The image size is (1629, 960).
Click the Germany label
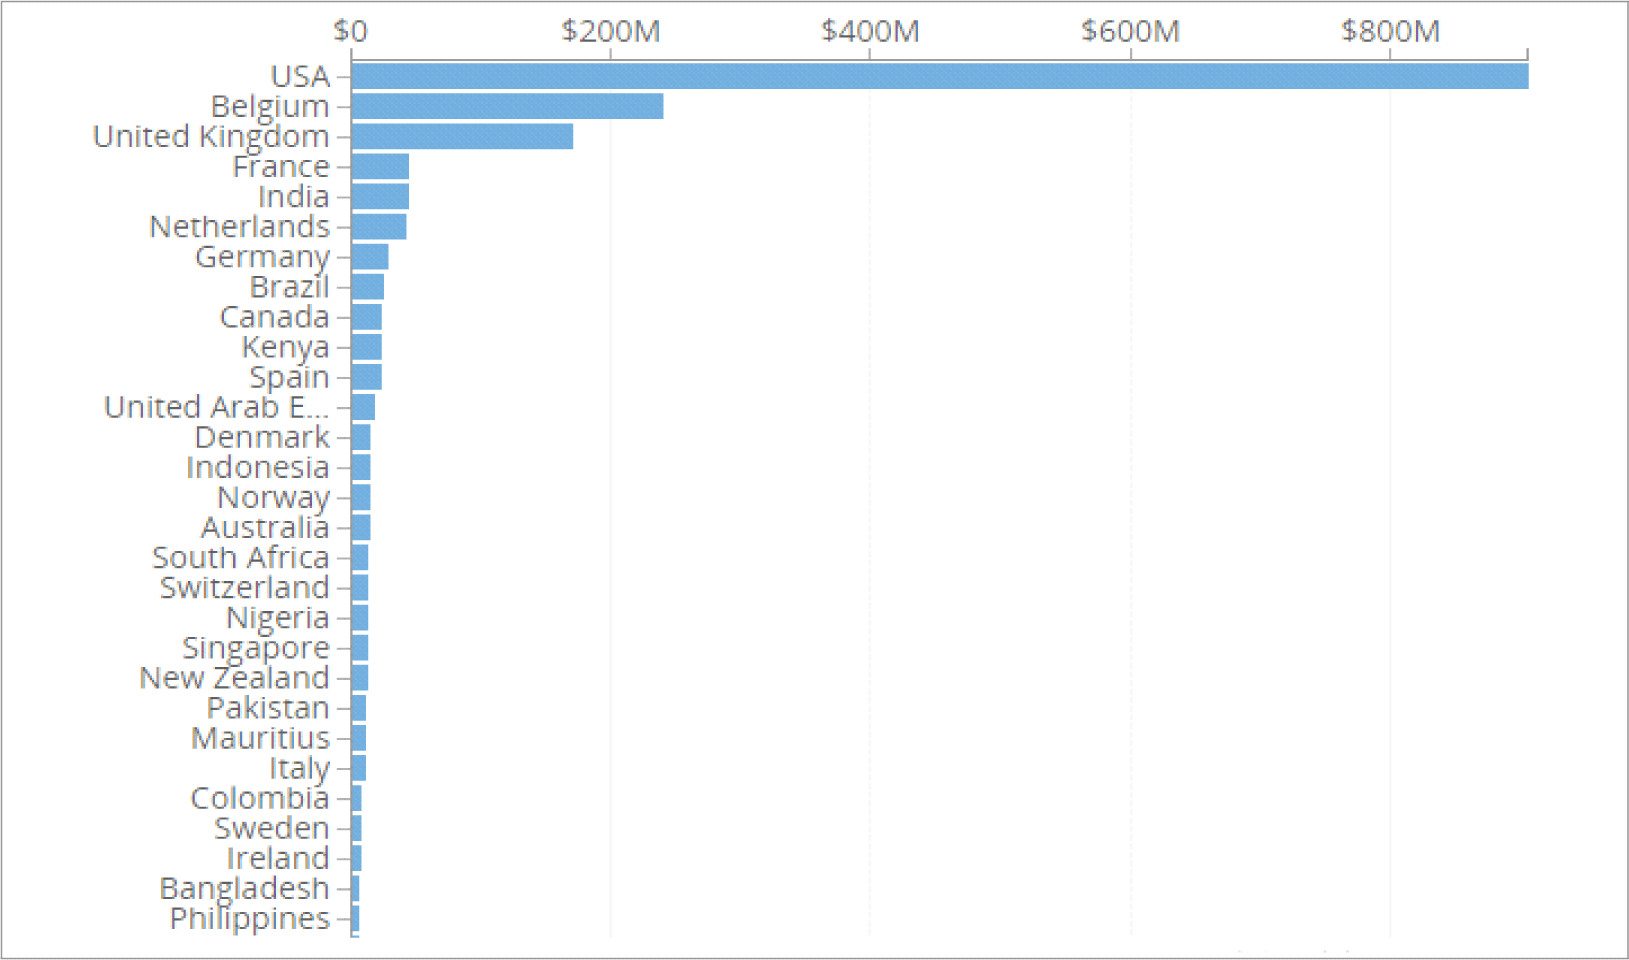[x=263, y=257]
